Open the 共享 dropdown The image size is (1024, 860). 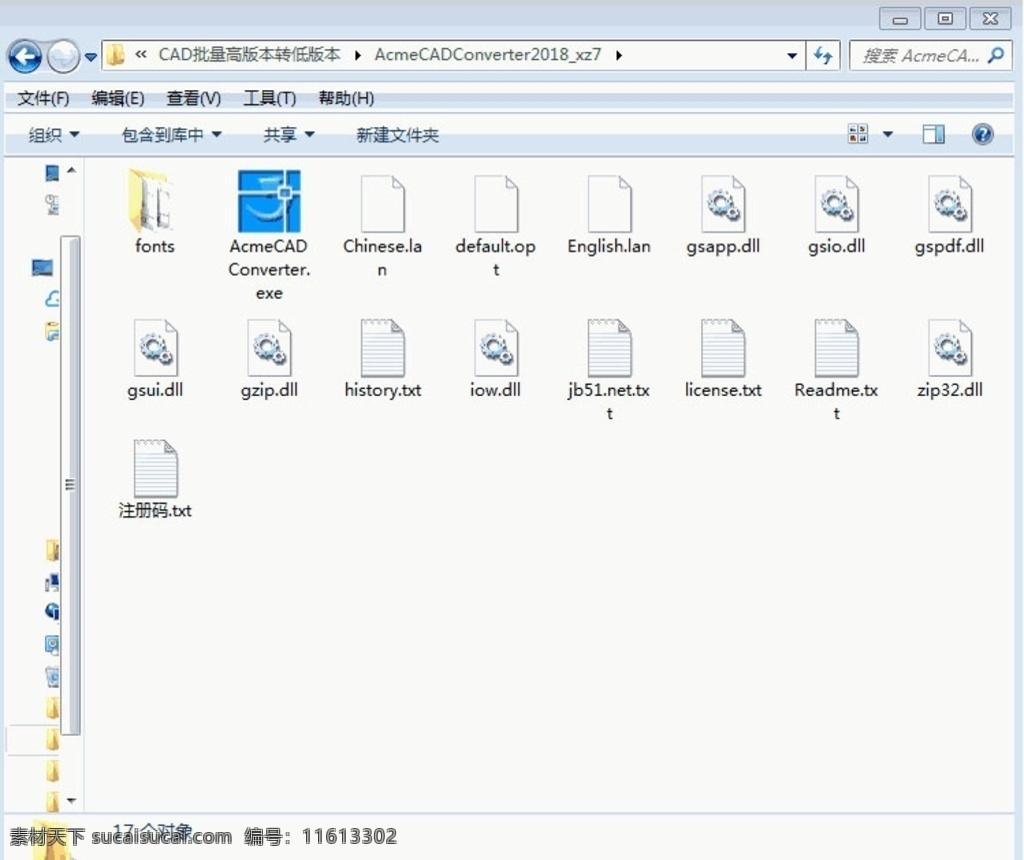pos(289,135)
